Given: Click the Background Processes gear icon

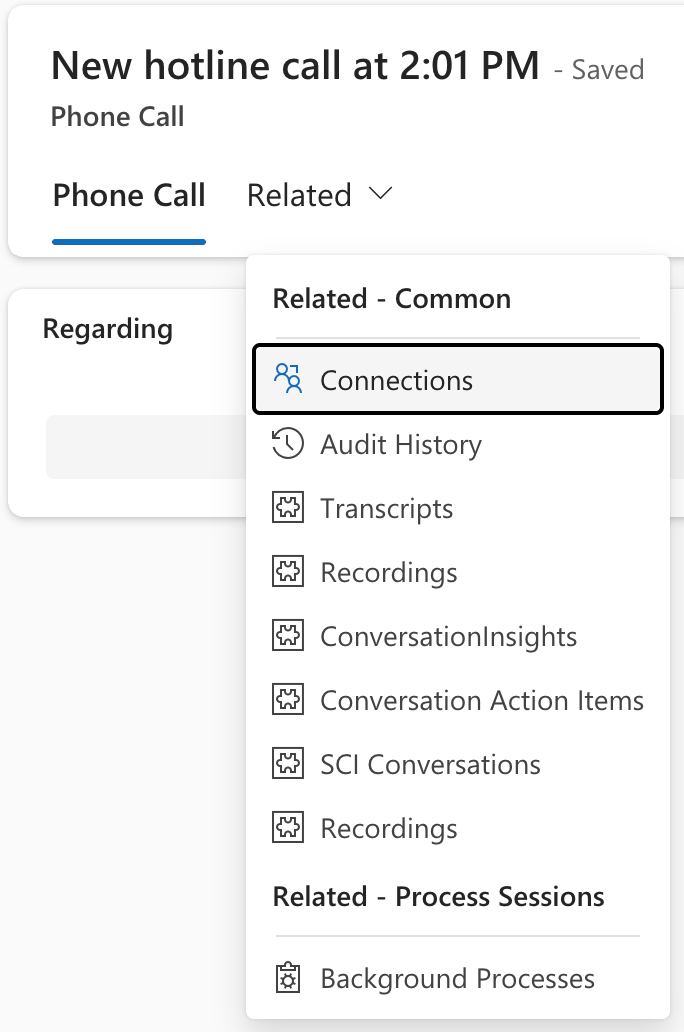Looking at the screenshot, I should (288, 979).
